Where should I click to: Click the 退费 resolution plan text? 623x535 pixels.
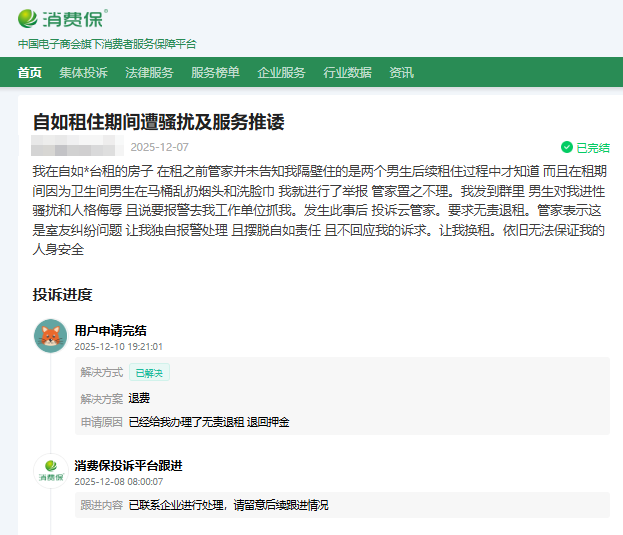click(139, 397)
